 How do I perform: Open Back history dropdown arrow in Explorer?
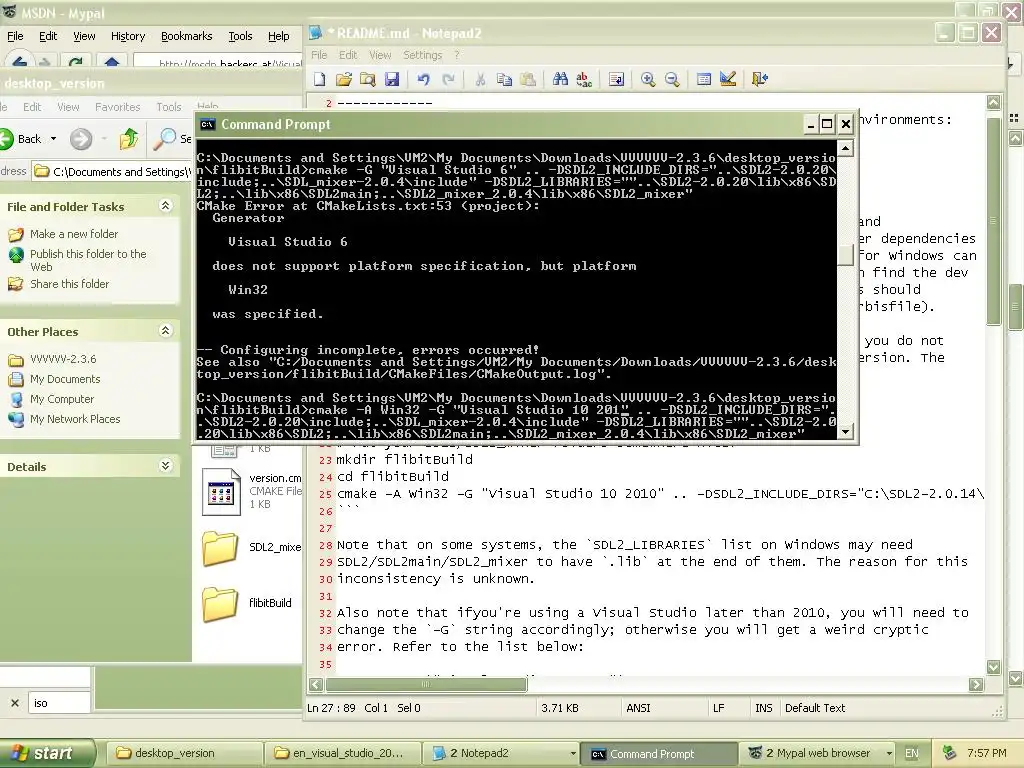pyautogui.click(x=54, y=138)
